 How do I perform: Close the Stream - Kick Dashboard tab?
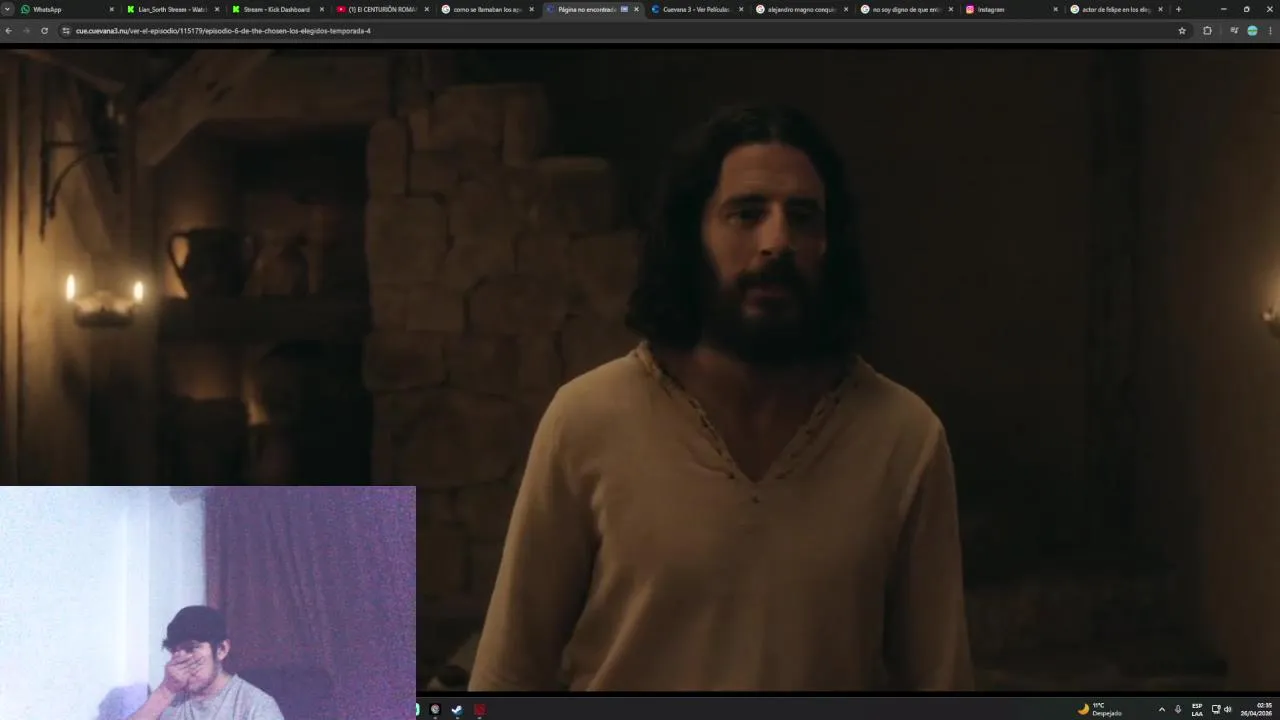click(322, 9)
